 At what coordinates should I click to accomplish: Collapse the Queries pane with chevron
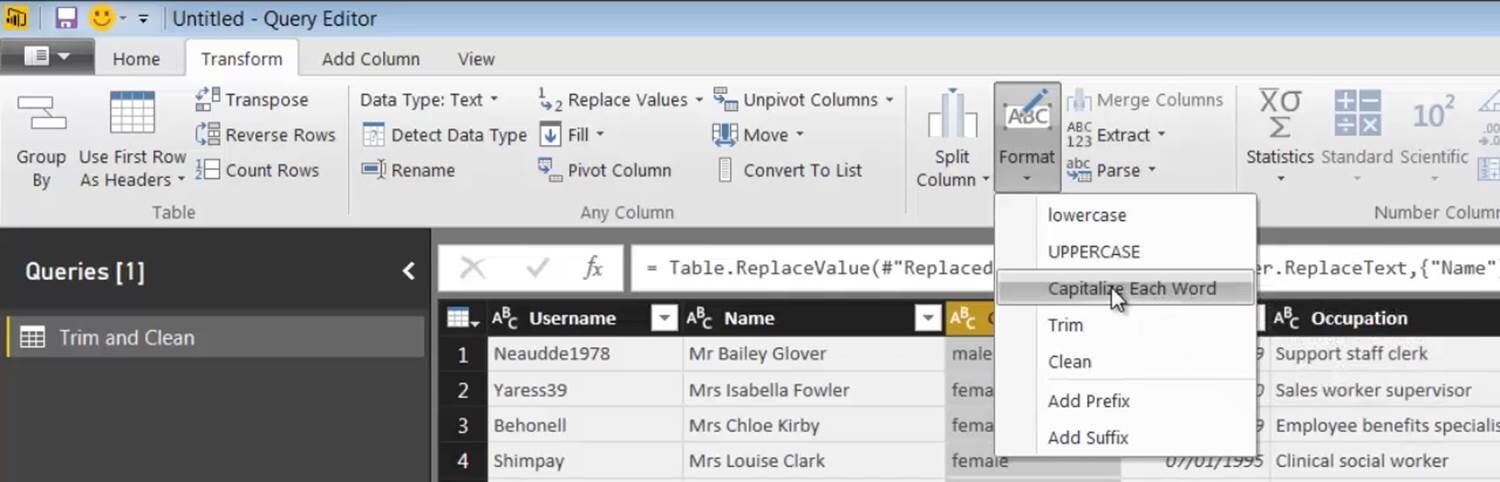point(408,271)
